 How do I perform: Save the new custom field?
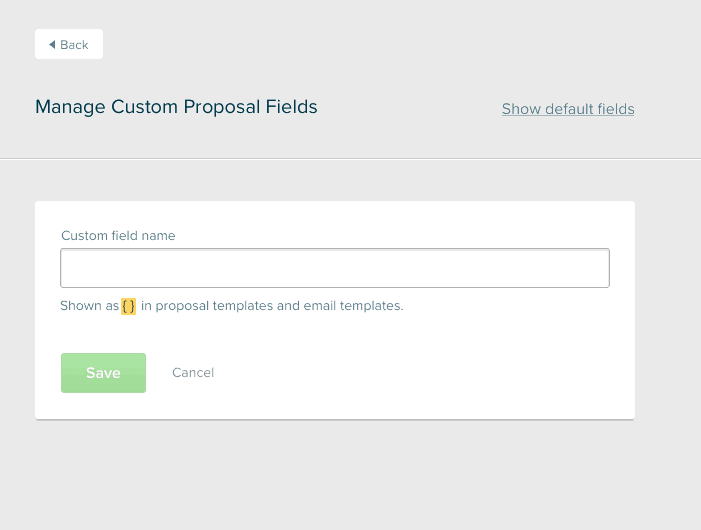tap(103, 373)
